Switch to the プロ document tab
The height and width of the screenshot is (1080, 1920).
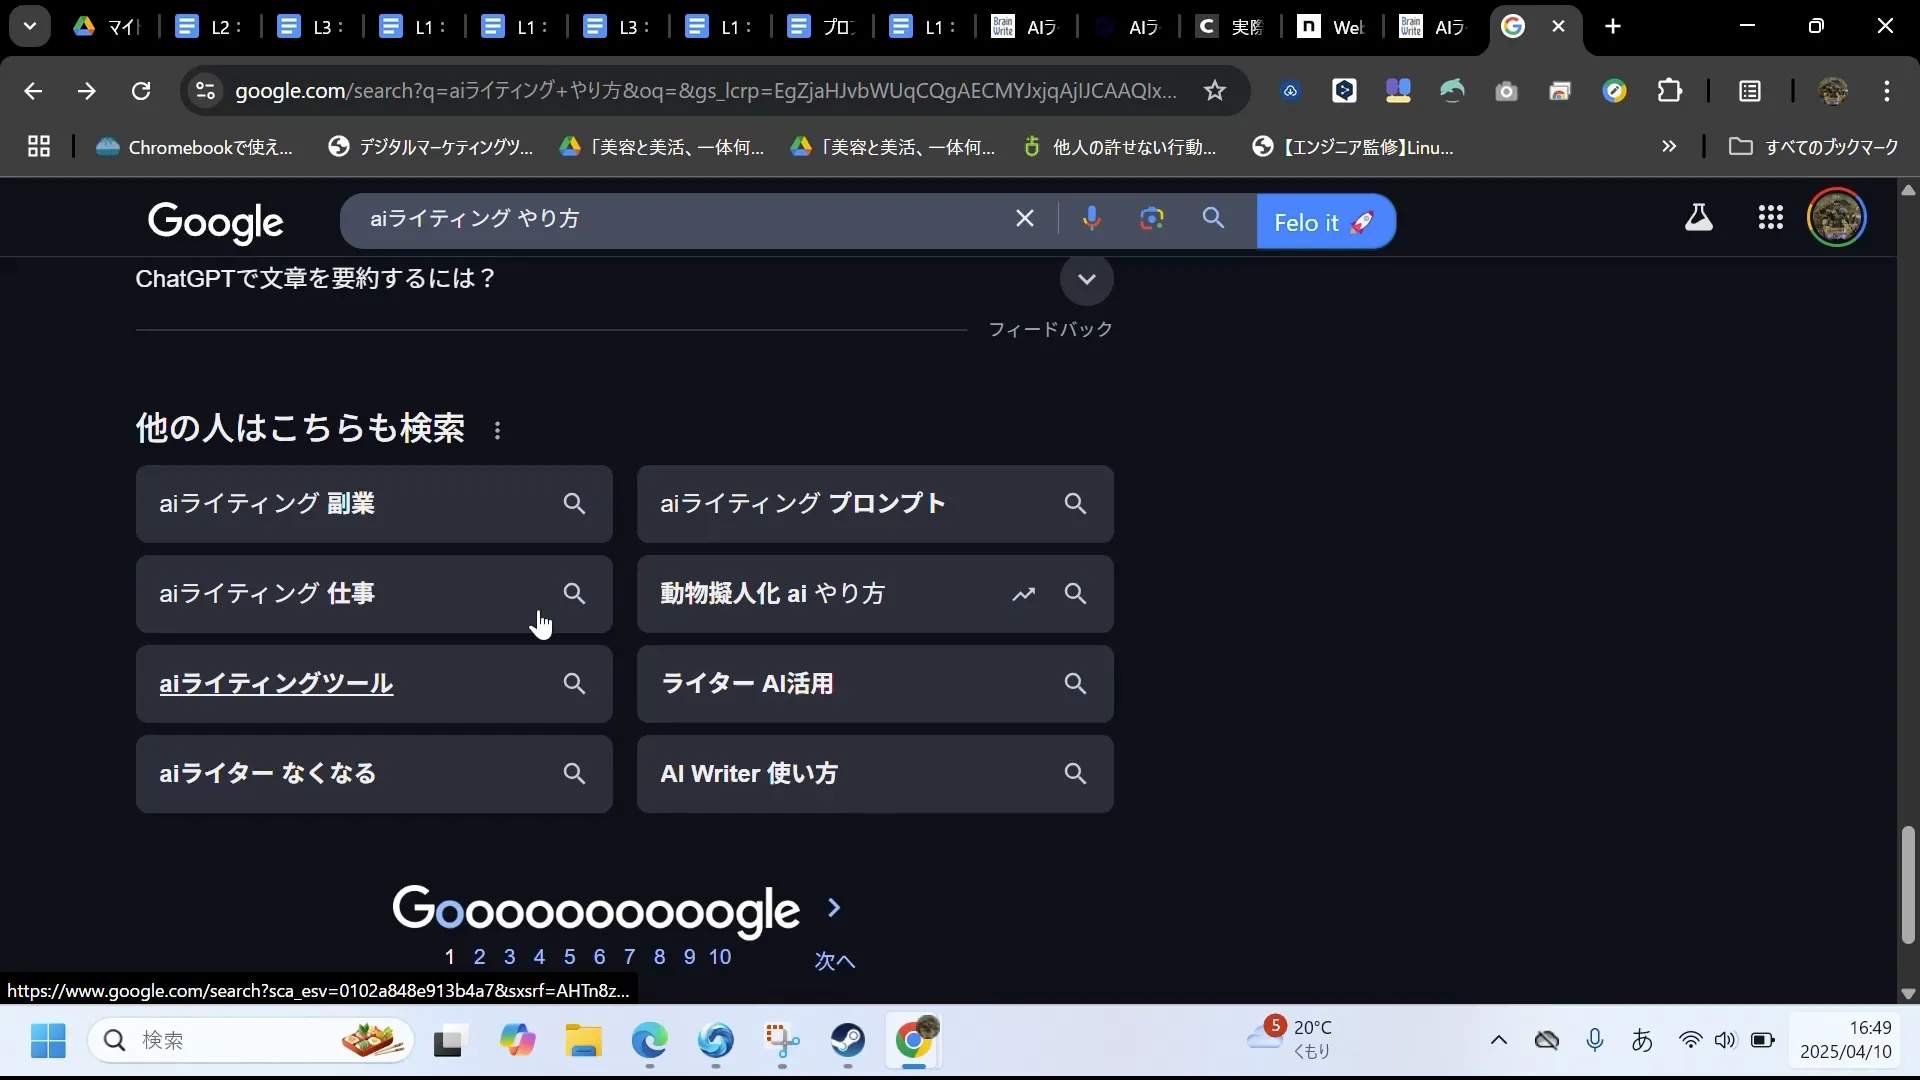pos(822,27)
